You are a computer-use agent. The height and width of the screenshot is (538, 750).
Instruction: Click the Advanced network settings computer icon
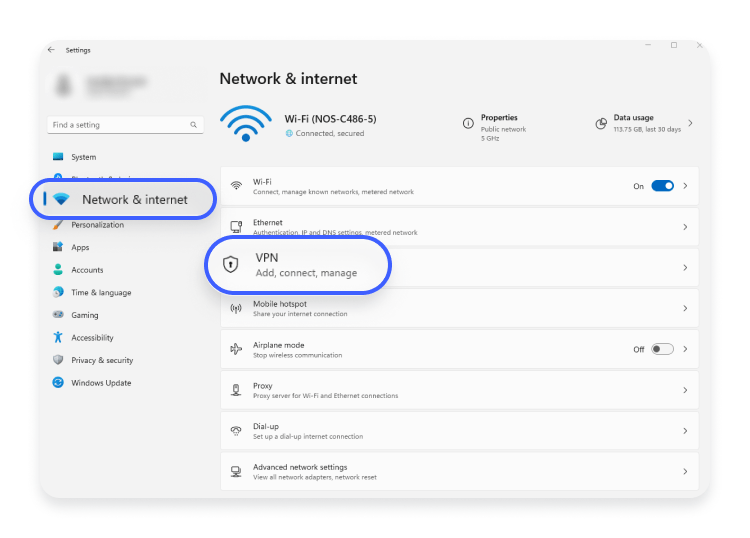point(236,472)
